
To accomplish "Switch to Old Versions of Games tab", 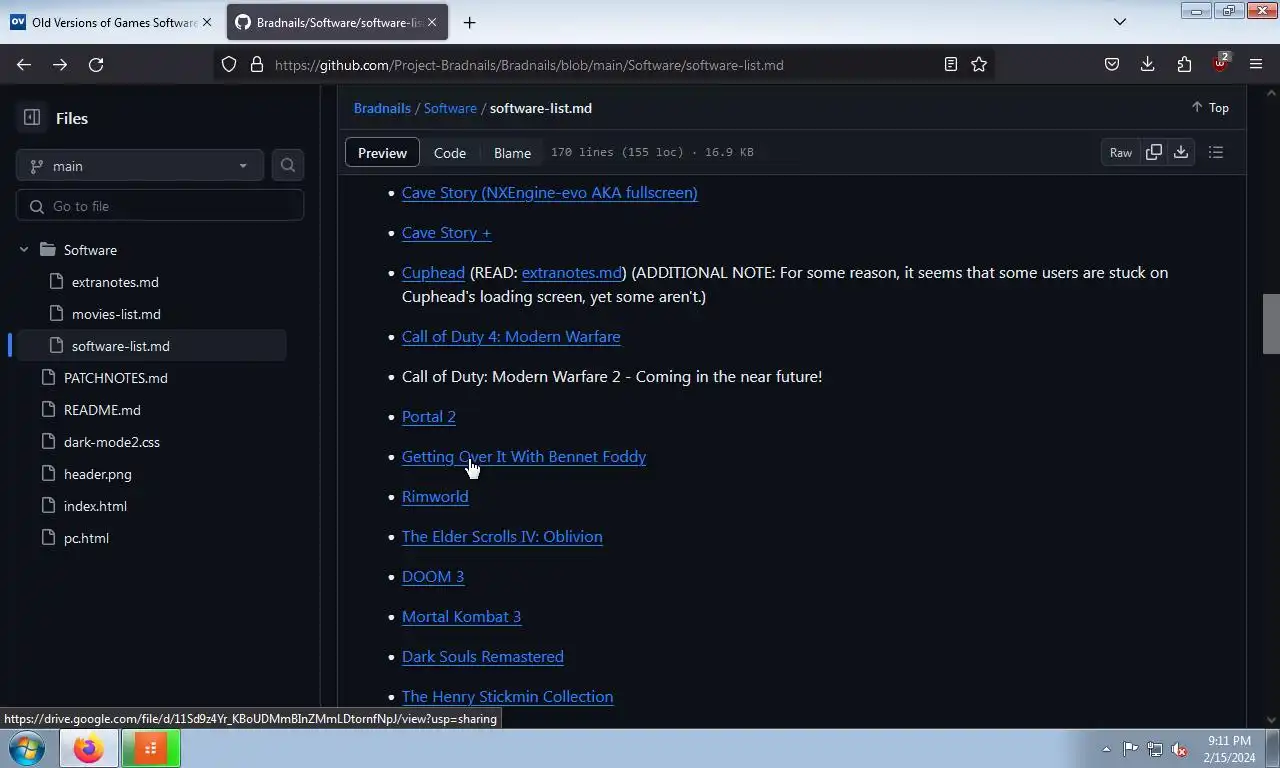I will click(111, 22).
